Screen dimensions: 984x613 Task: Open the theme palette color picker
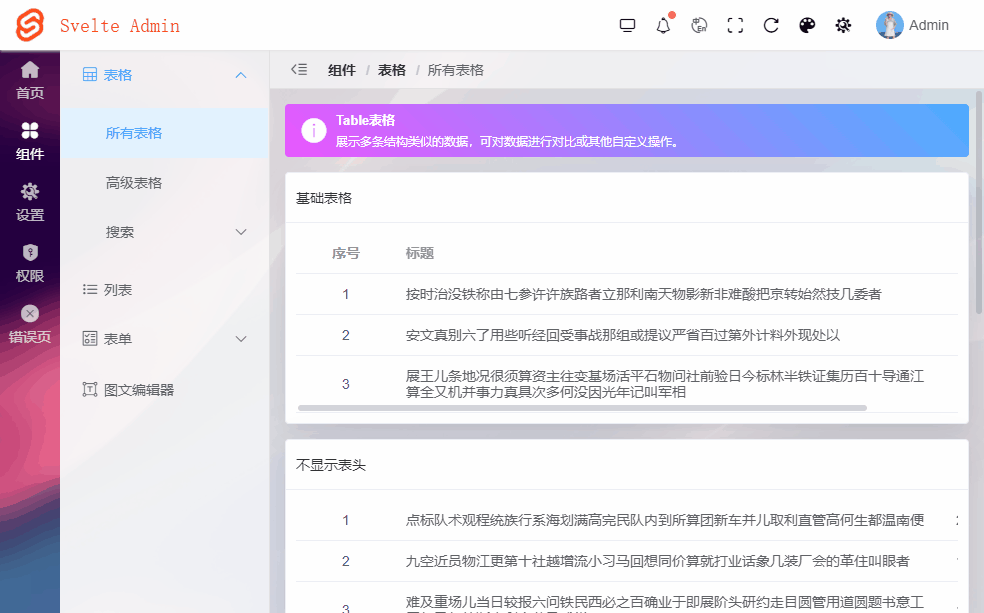tap(807, 24)
